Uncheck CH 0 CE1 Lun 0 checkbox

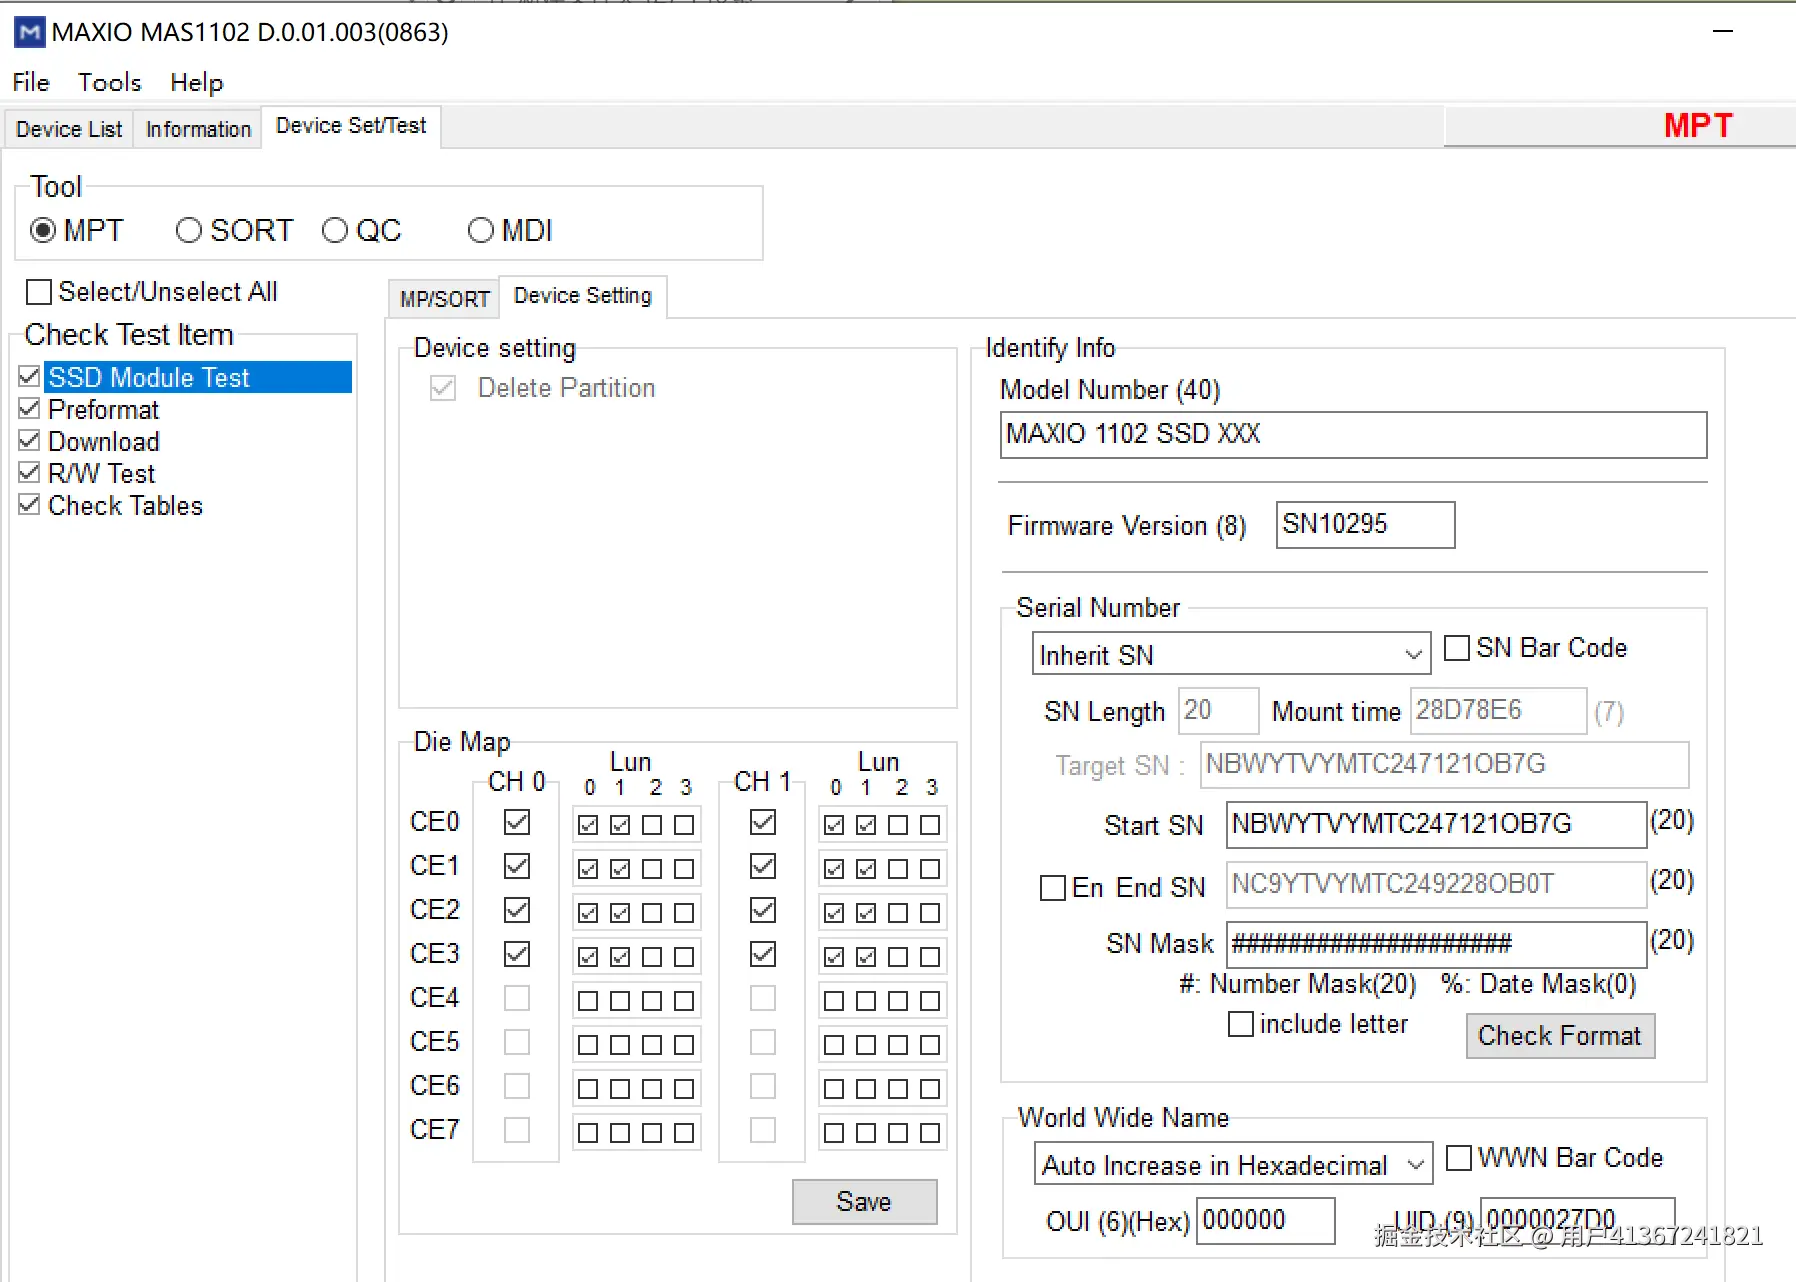[x=588, y=869]
